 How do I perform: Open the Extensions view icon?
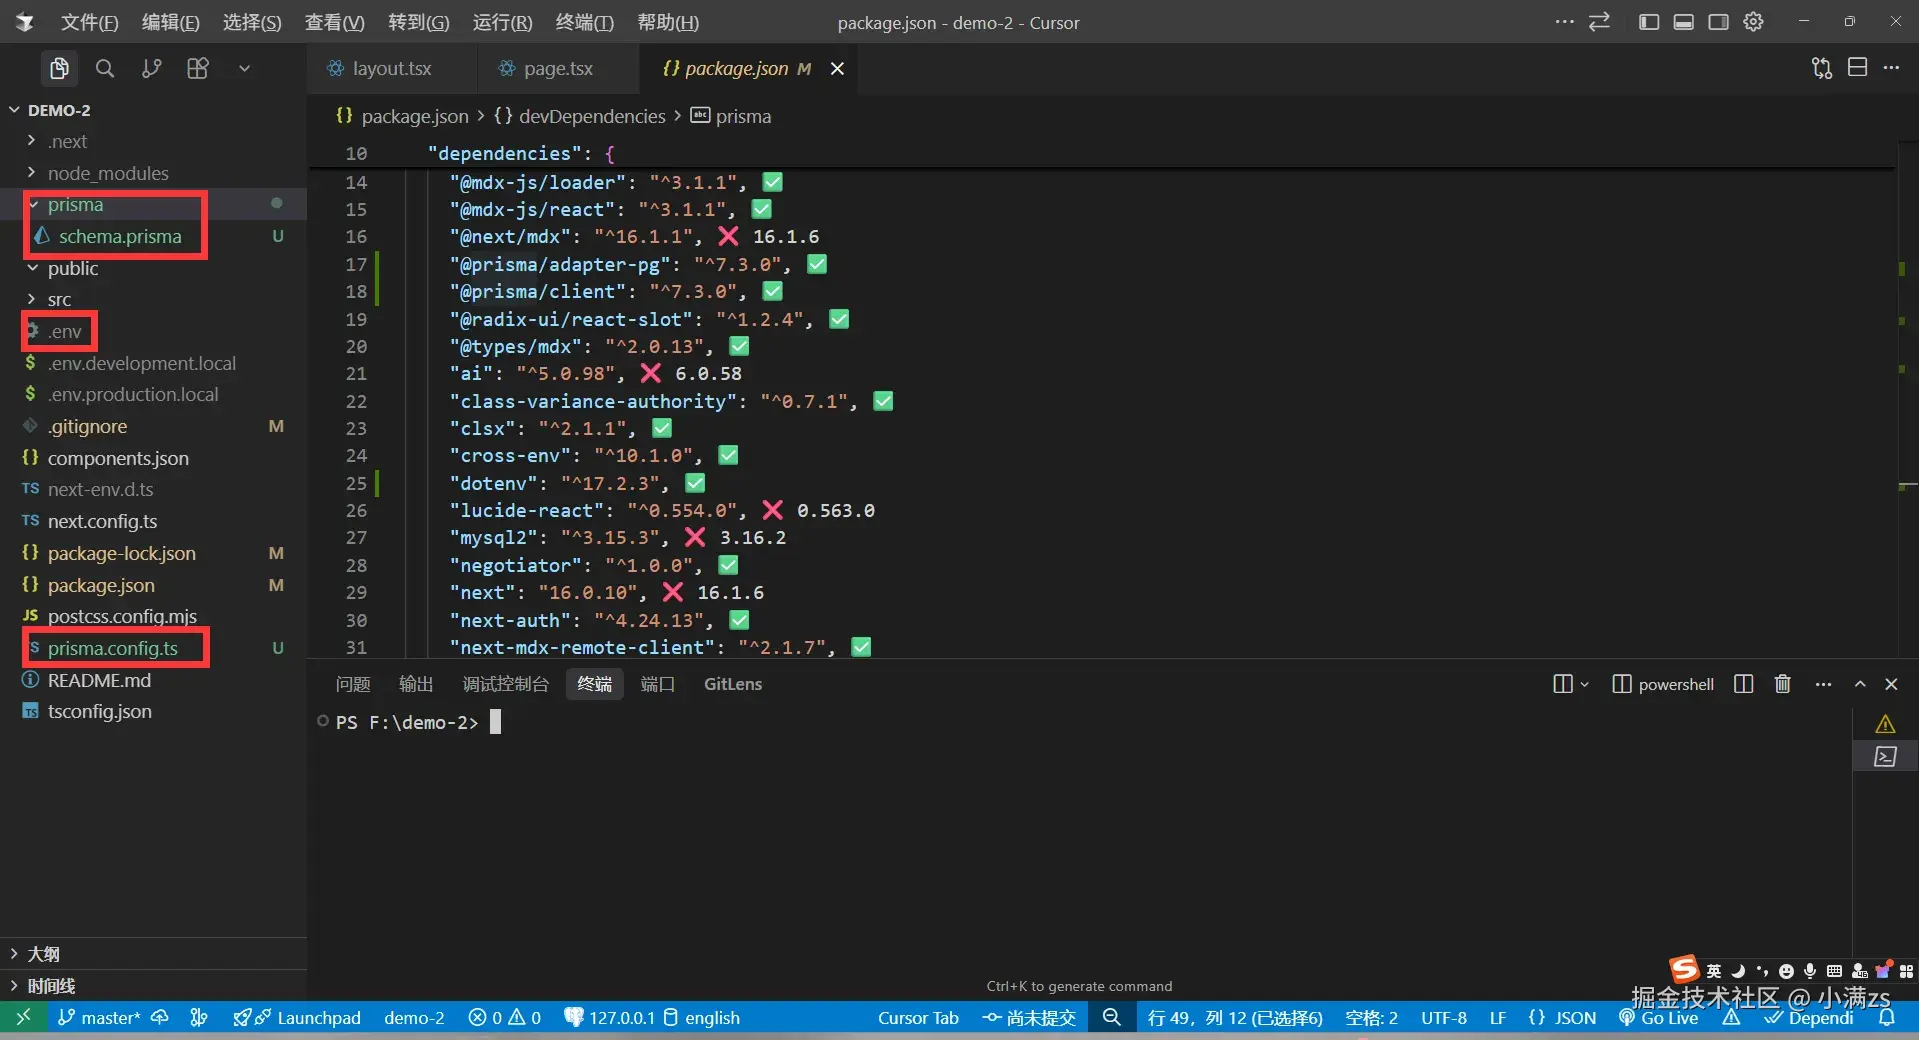click(x=198, y=68)
